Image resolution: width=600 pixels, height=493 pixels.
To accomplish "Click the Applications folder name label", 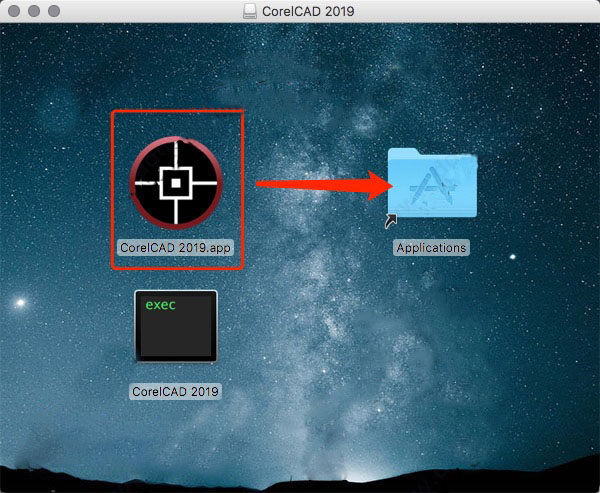I will 431,248.
